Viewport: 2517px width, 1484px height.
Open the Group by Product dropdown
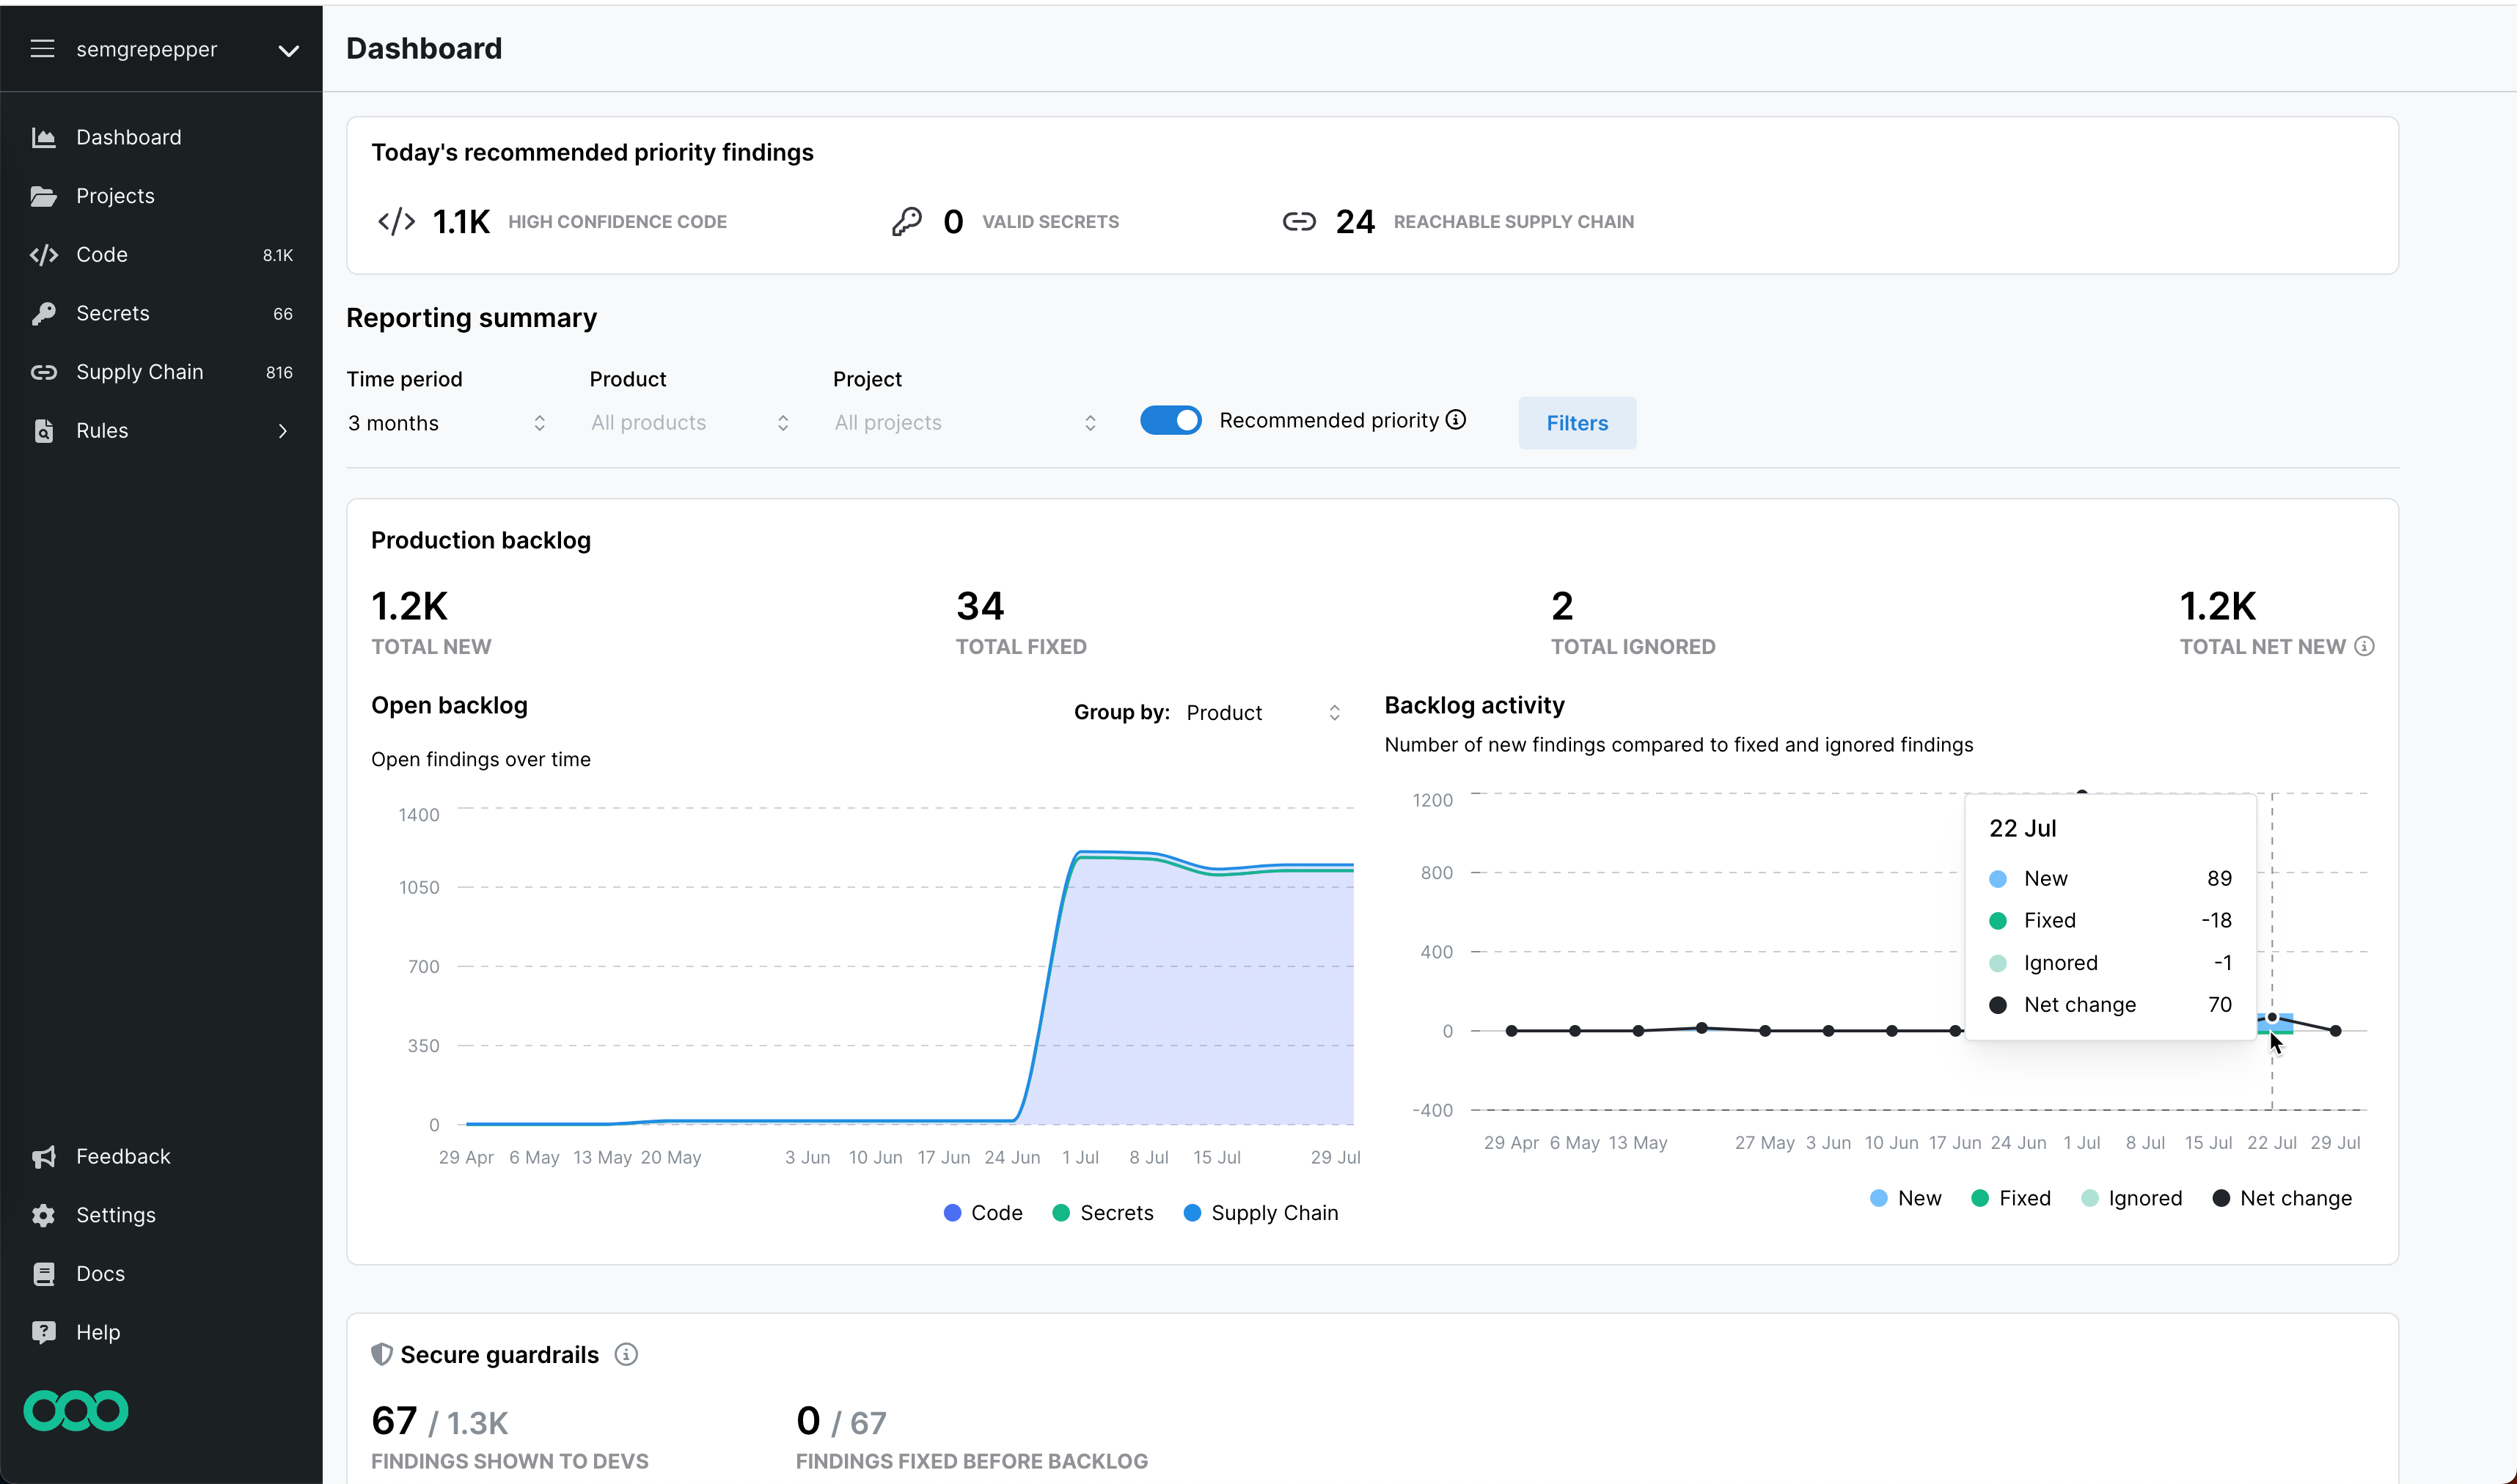(1264, 713)
